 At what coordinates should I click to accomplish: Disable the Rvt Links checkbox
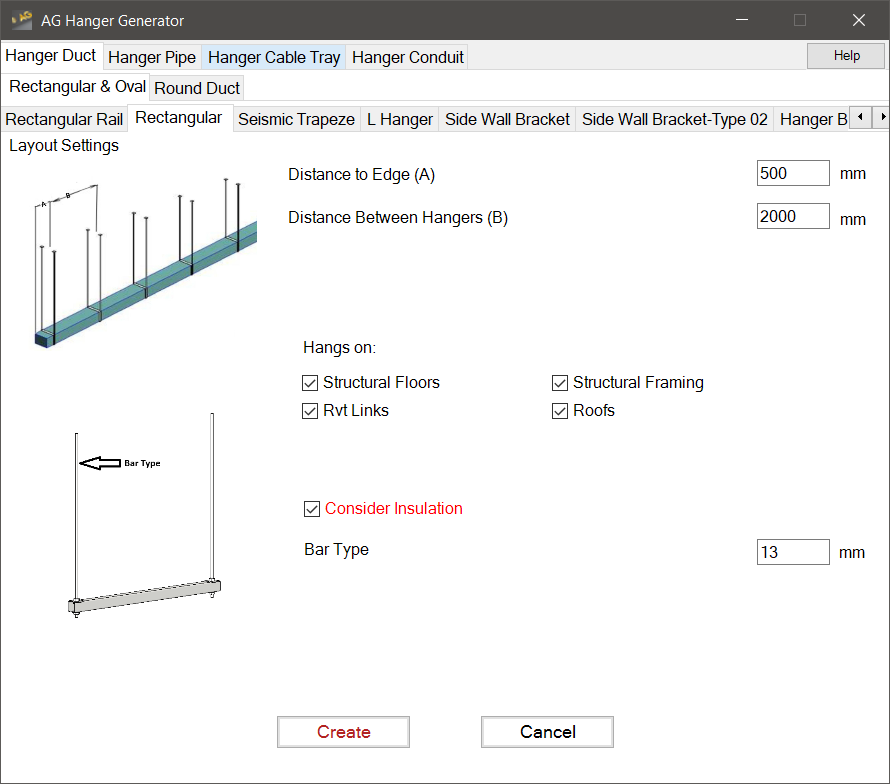pyautogui.click(x=310, y=411)
